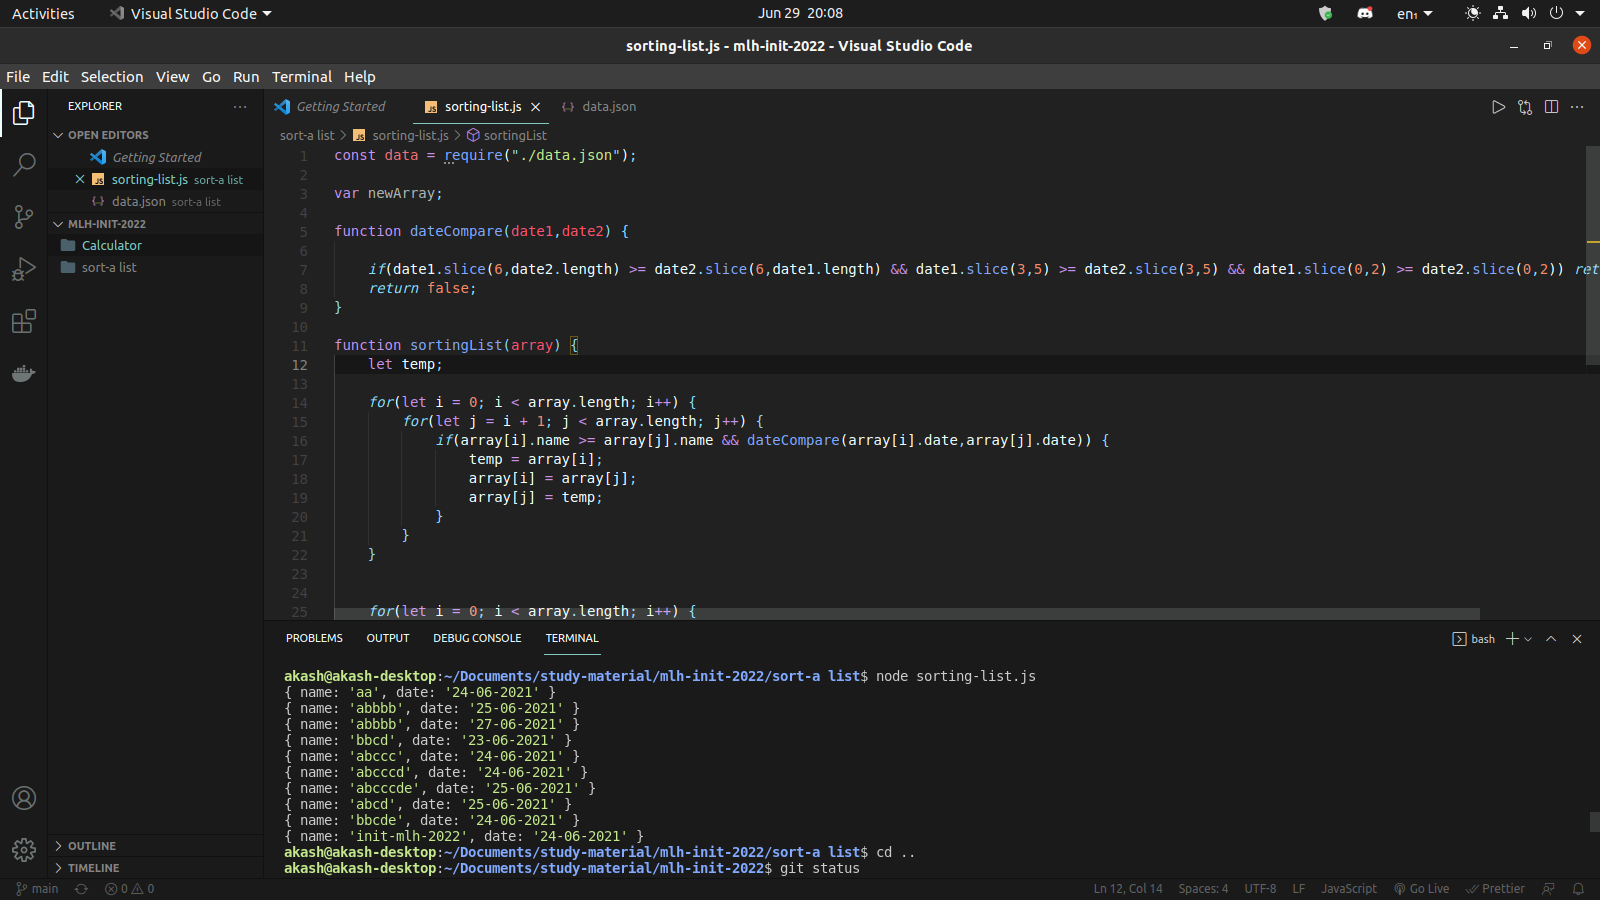Open the Activities overview
The image size is (1600, 900).
coord(43,14)
